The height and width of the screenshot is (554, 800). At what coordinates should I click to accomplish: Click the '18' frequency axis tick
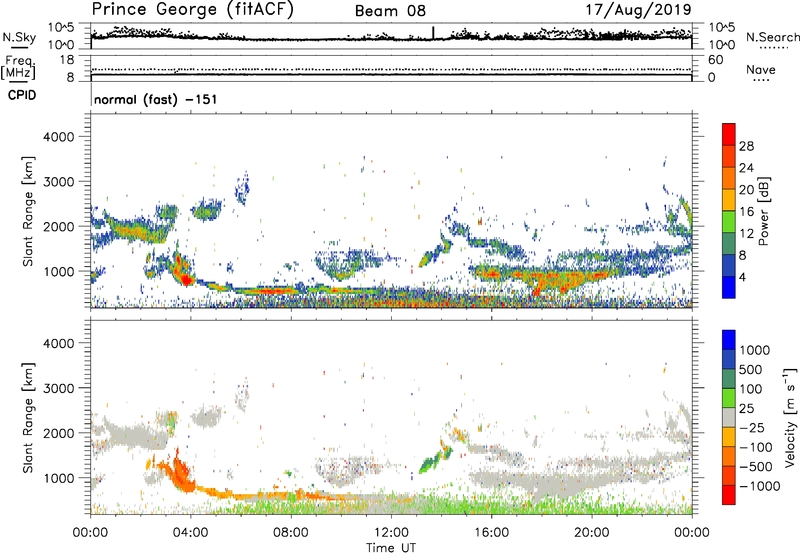[x=67, y=60]
